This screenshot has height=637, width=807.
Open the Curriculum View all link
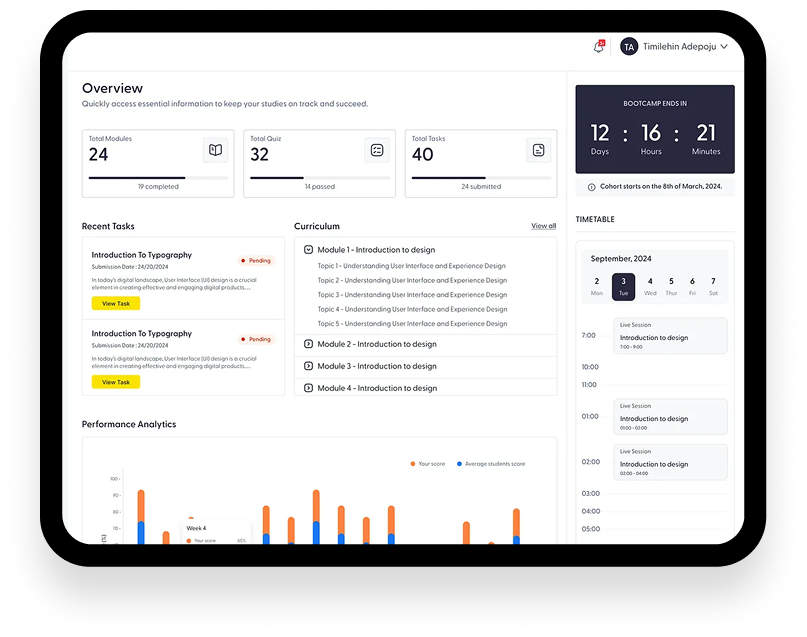543,226
